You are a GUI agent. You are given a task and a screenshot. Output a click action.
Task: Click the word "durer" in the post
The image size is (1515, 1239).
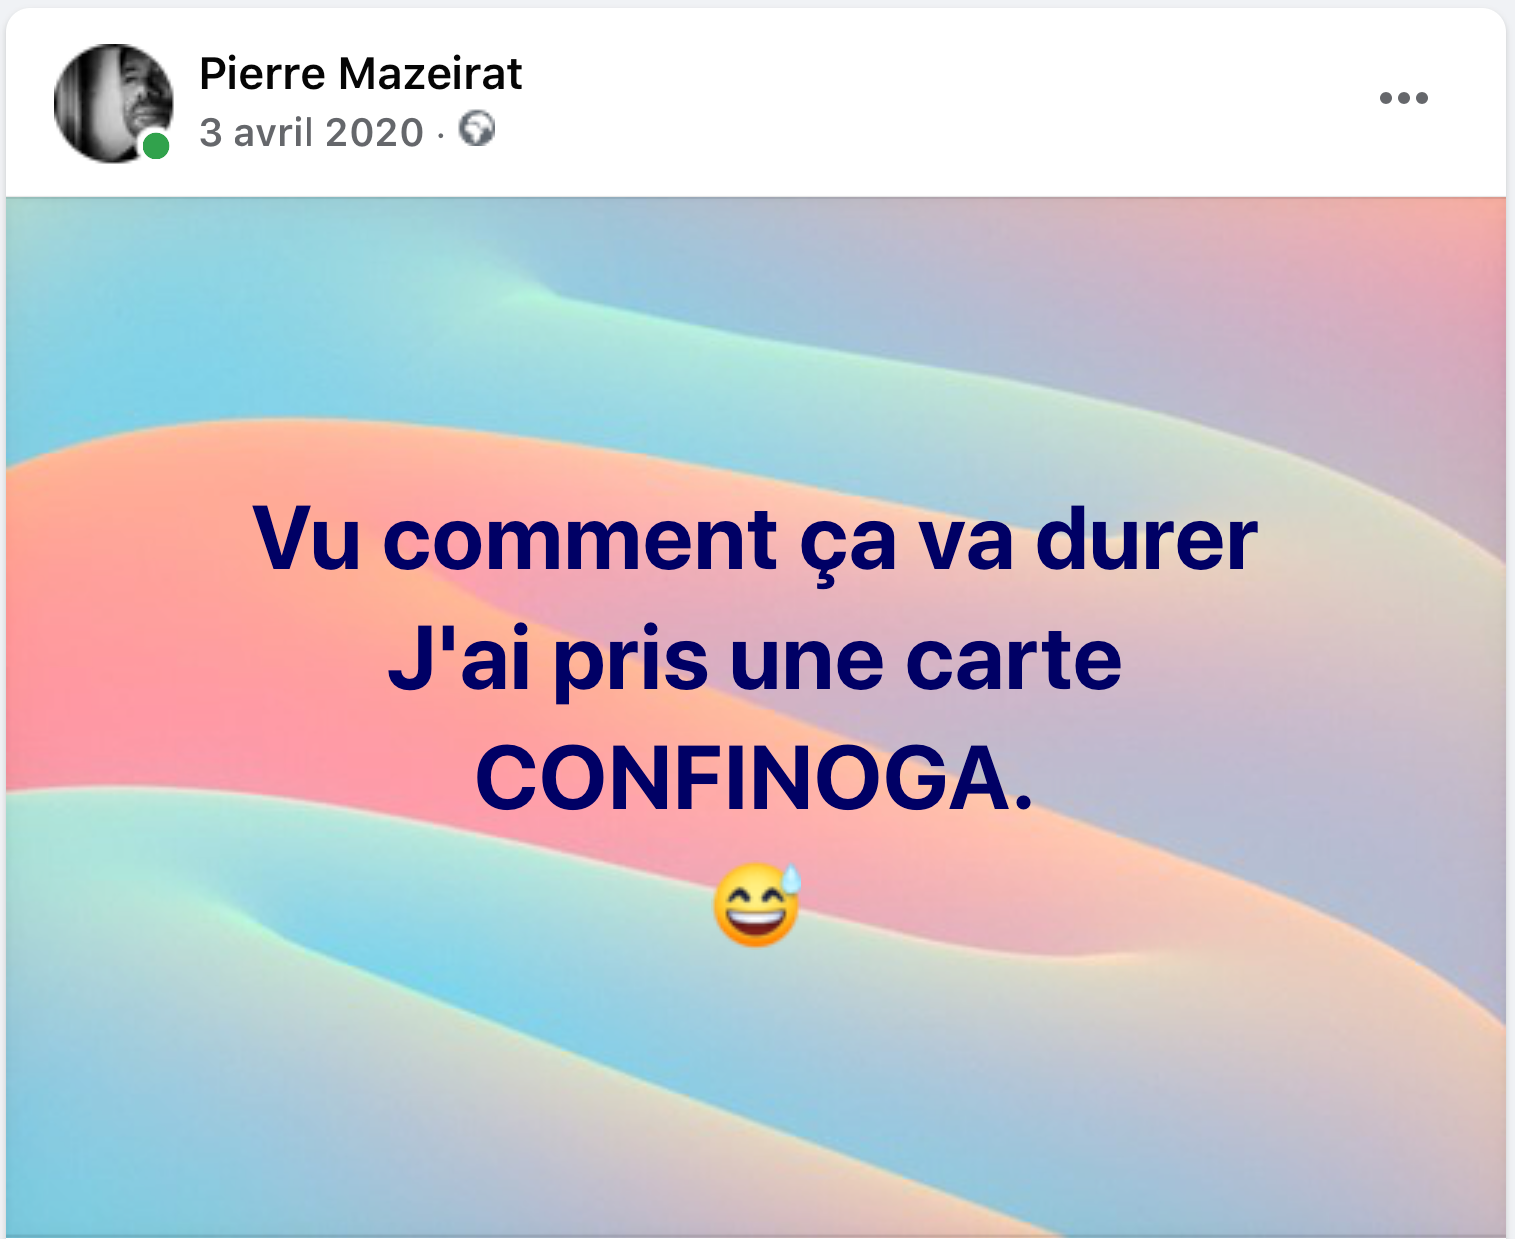1147,540
